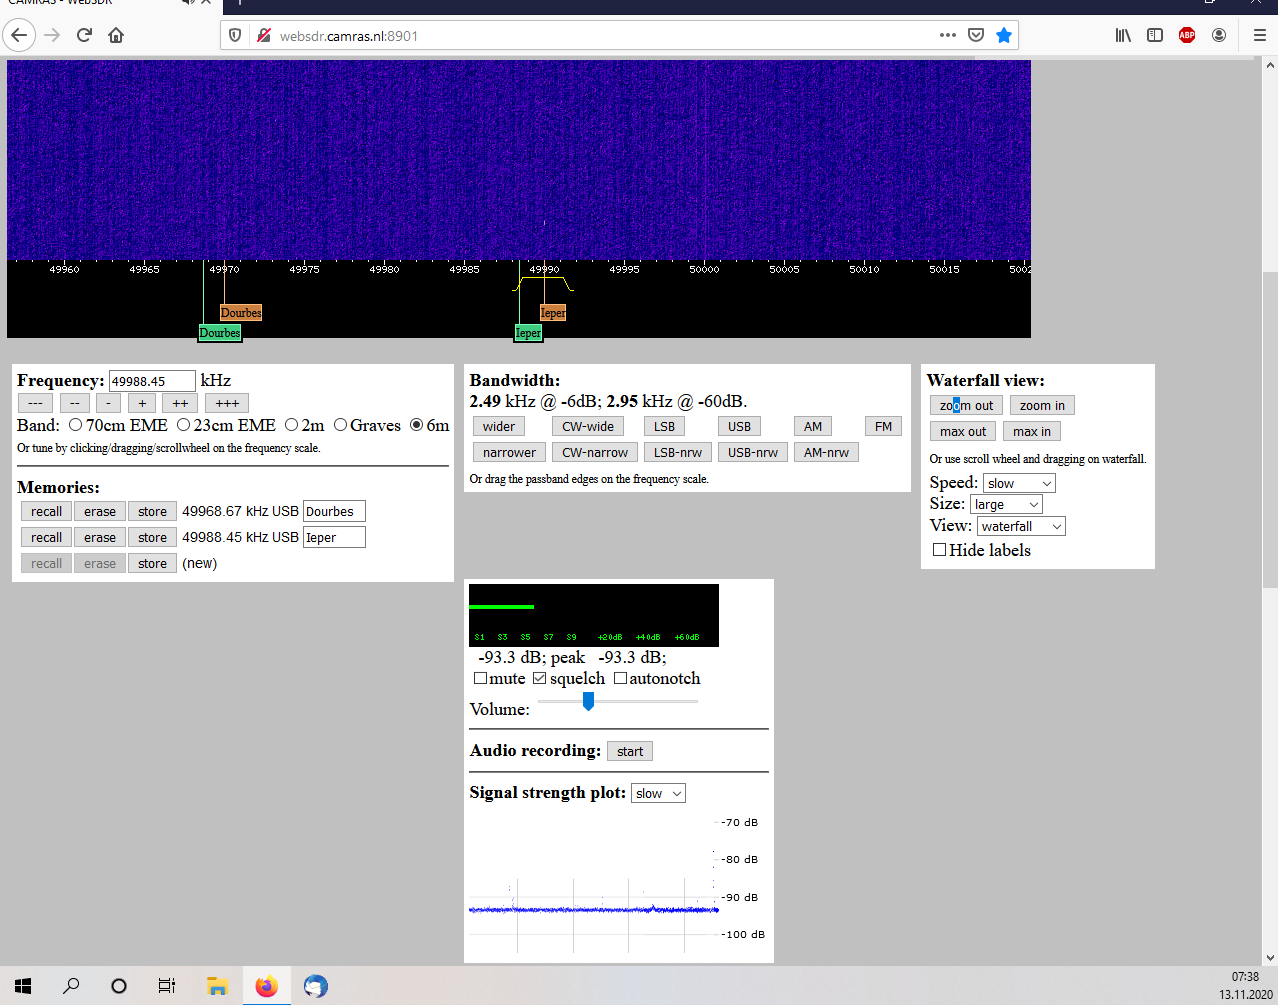Viewport: 1278px width, 1005px height.
Task: Store a new memory entry
Action: click(152, 563)
